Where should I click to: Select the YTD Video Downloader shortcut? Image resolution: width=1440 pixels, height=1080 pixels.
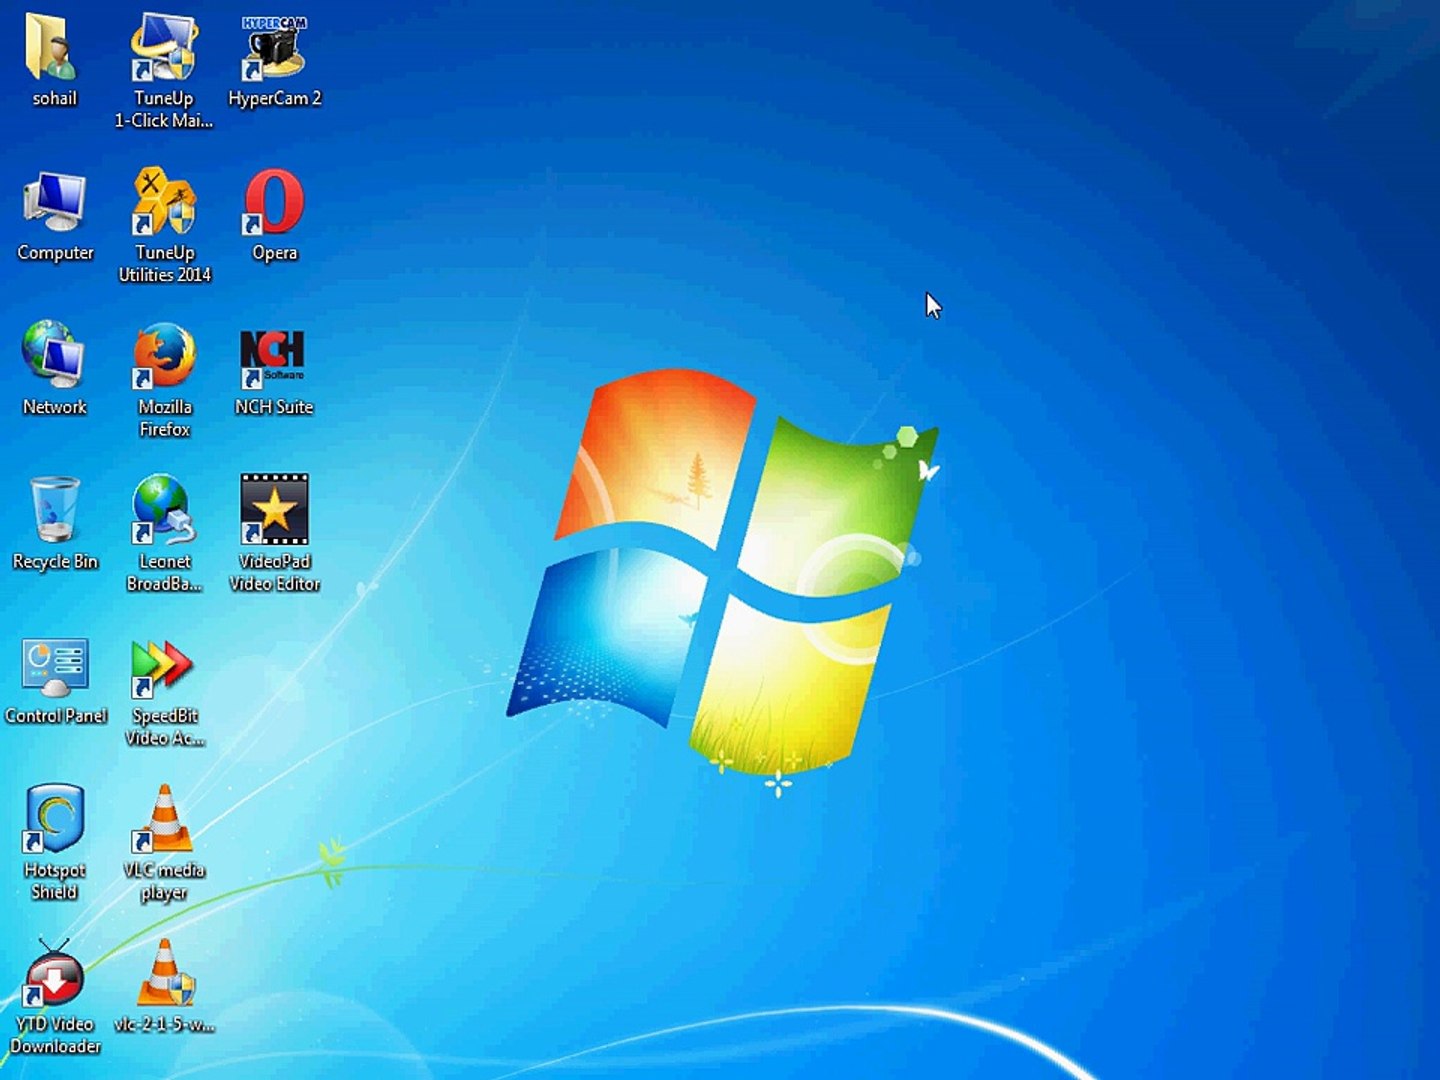(x=54, y=973)
